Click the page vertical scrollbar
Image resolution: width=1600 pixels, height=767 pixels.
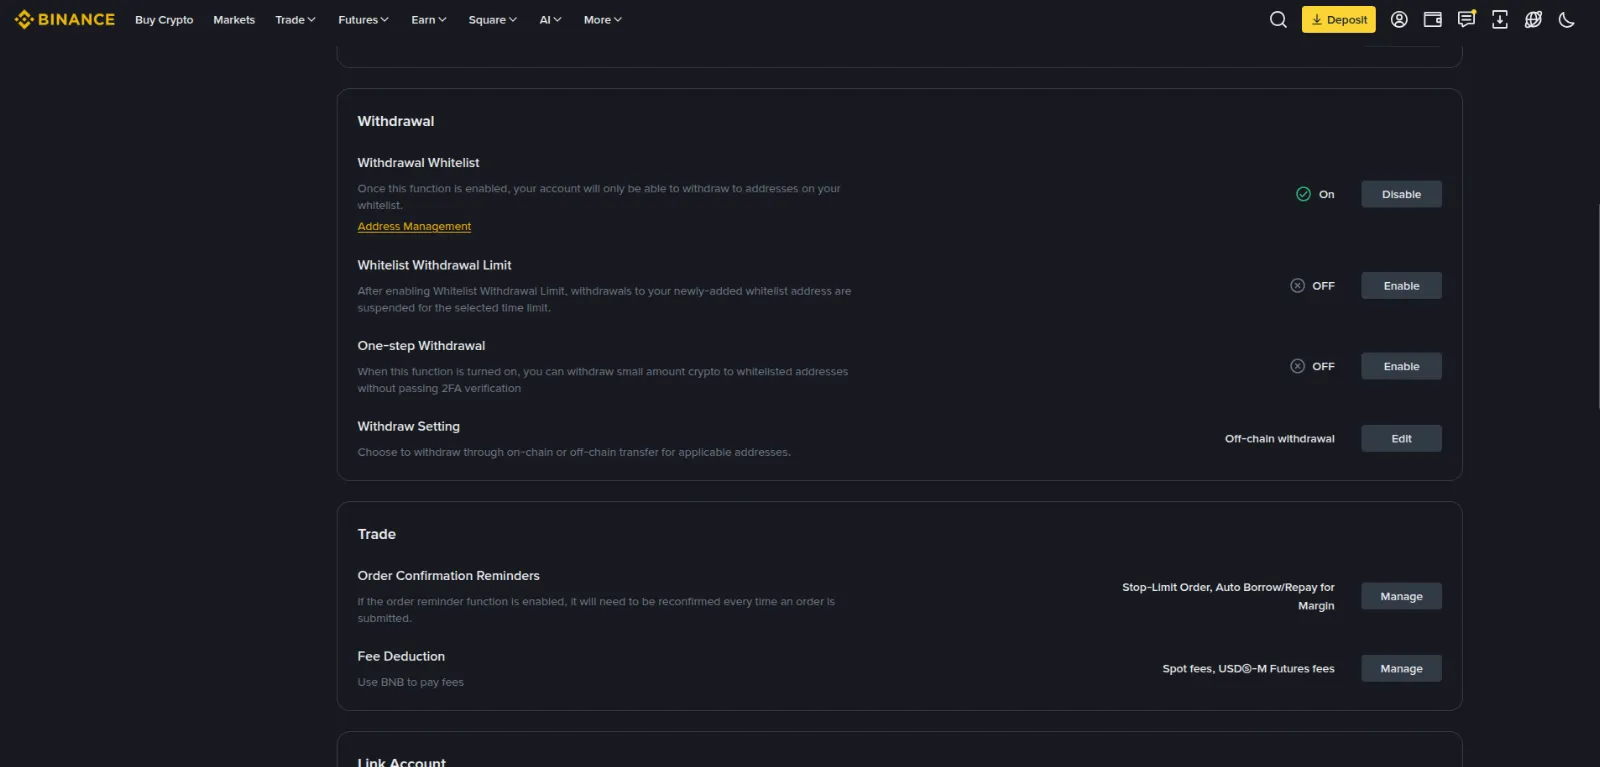click(x=1597, y=308)
